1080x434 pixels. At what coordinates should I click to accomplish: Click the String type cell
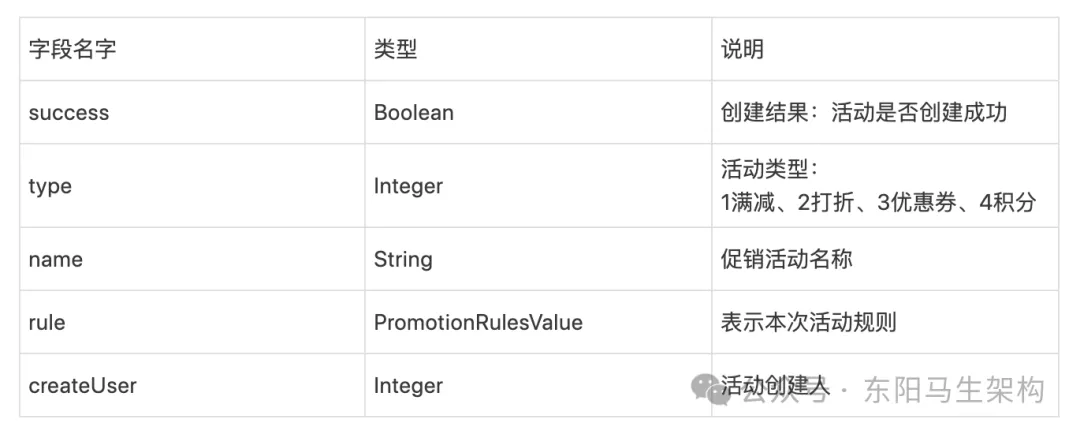click(538, 259)
